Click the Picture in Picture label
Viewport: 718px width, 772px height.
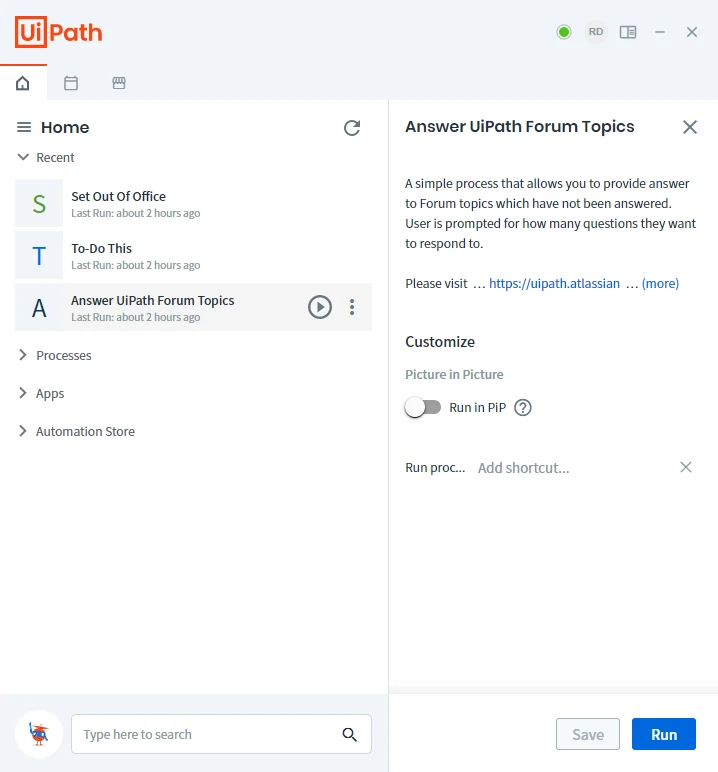454,375
